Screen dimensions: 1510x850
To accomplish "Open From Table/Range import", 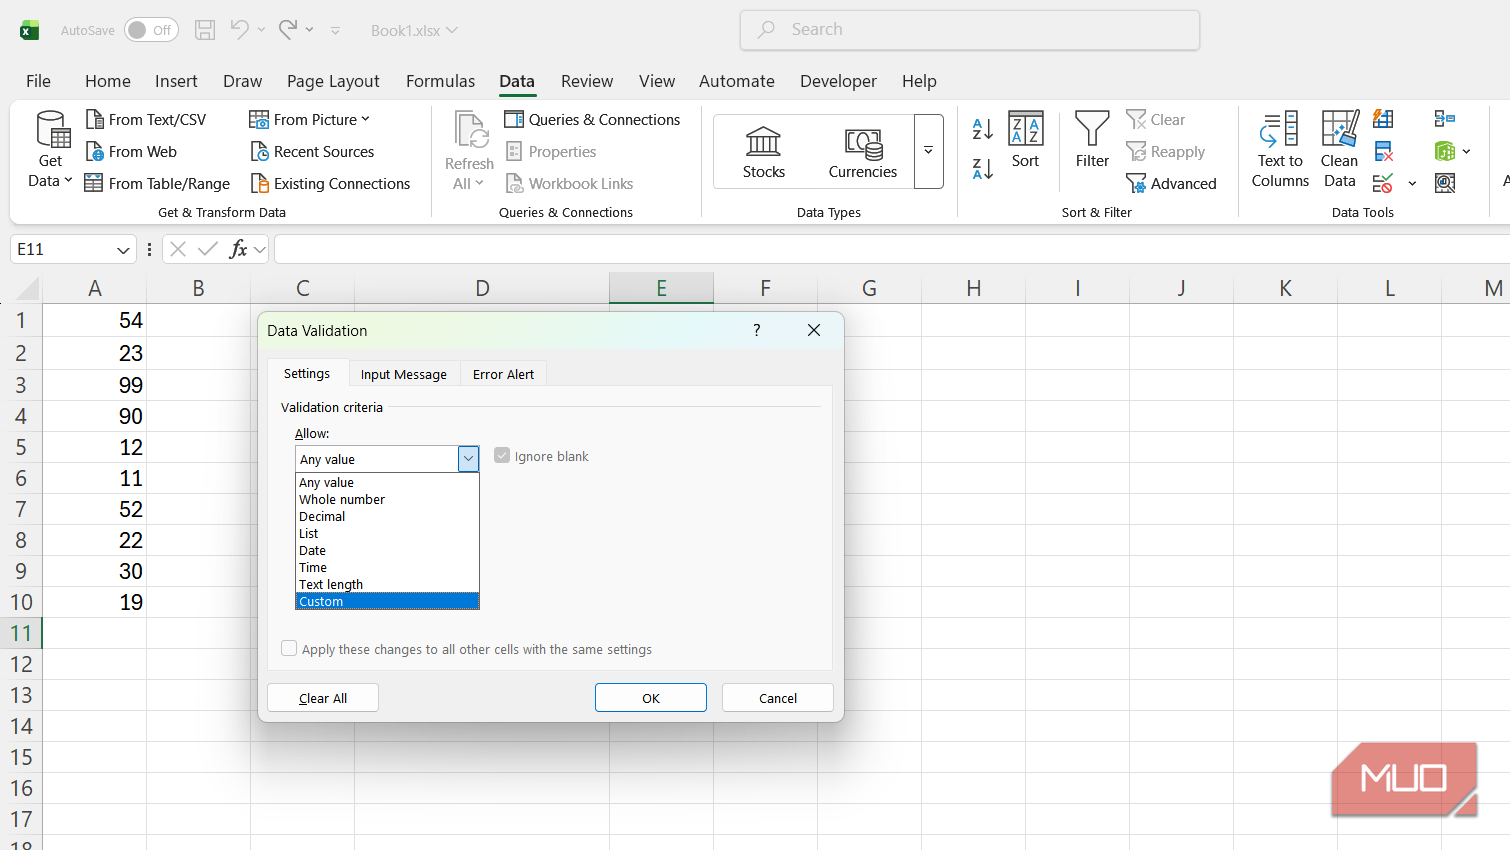I will pos(157,184).
